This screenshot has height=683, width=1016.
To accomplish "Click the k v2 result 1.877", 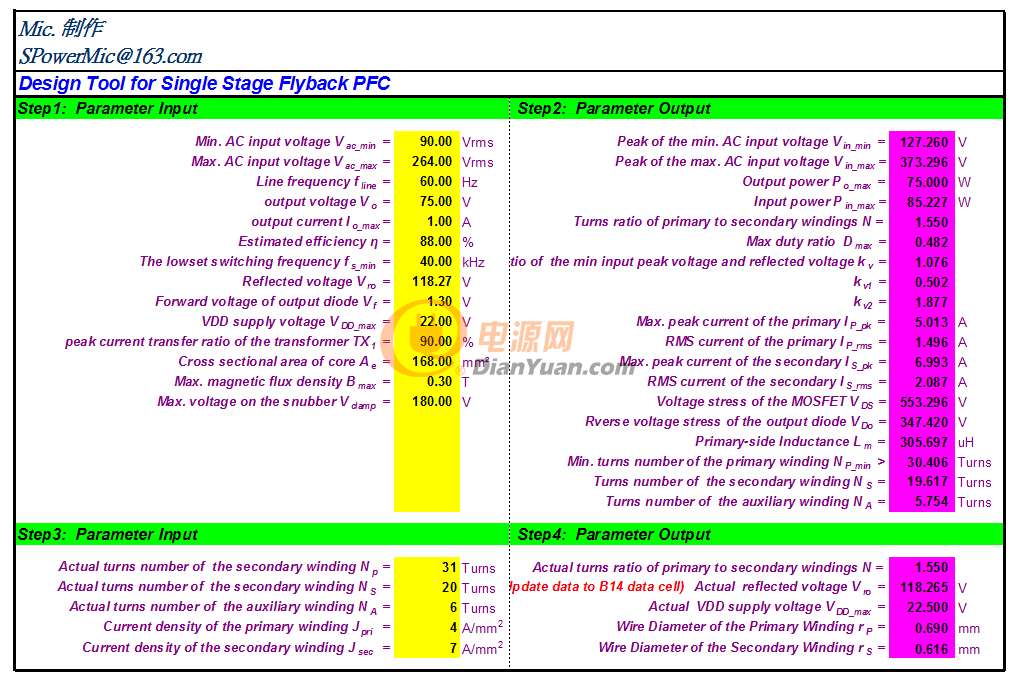I will 921,303.
